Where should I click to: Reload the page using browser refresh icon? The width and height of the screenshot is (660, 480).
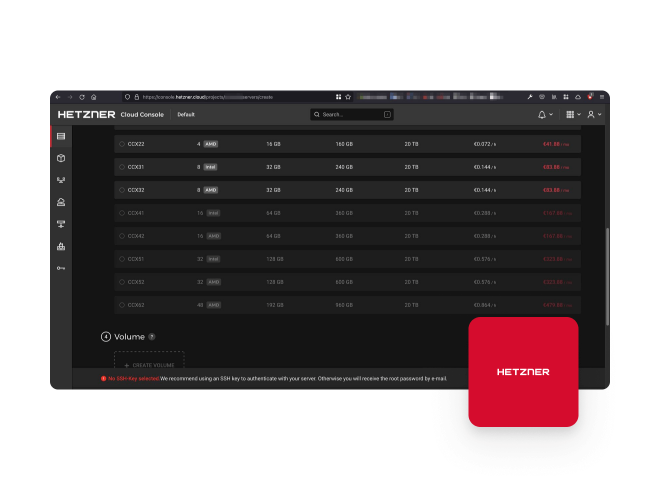82,97
